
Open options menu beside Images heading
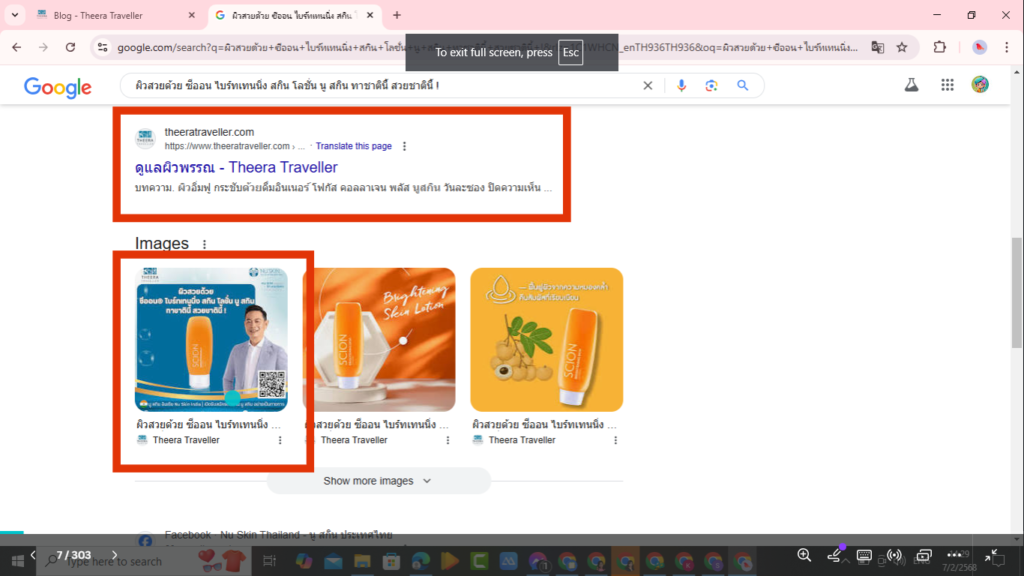(204, 243)
